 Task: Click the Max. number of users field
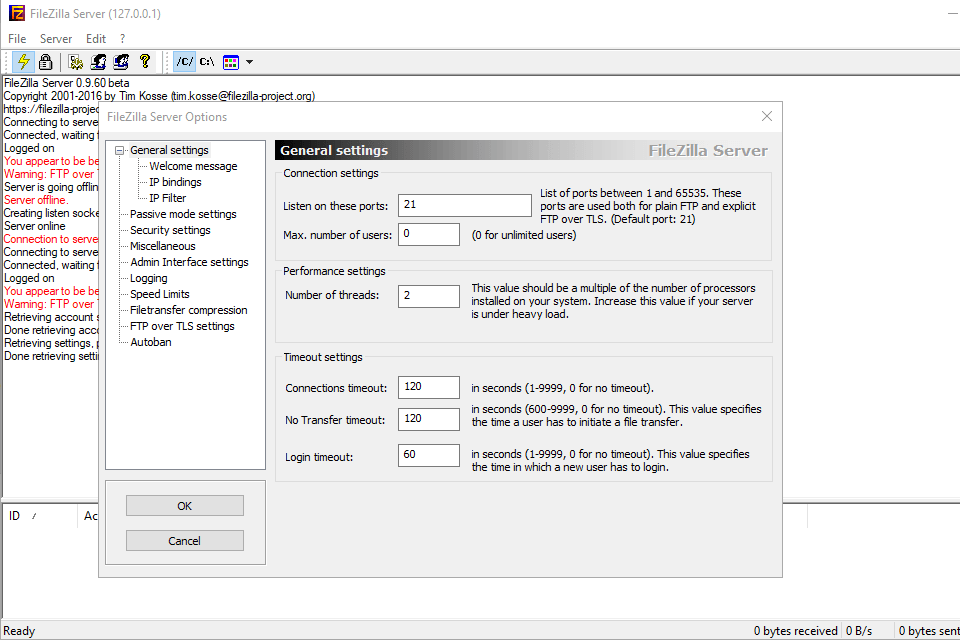point(429,234)
